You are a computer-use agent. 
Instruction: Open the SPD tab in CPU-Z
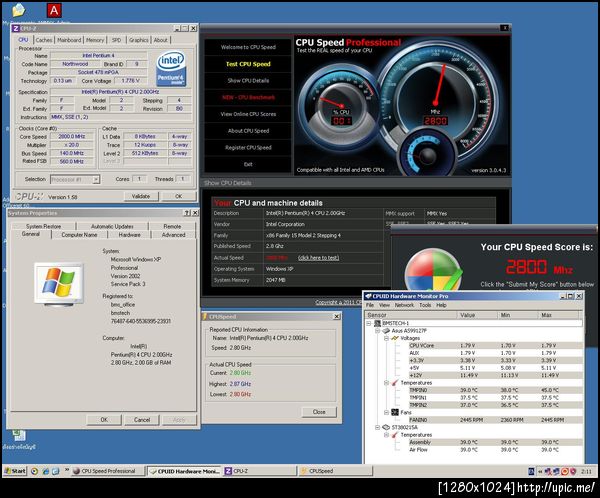(x=116, y=40)
